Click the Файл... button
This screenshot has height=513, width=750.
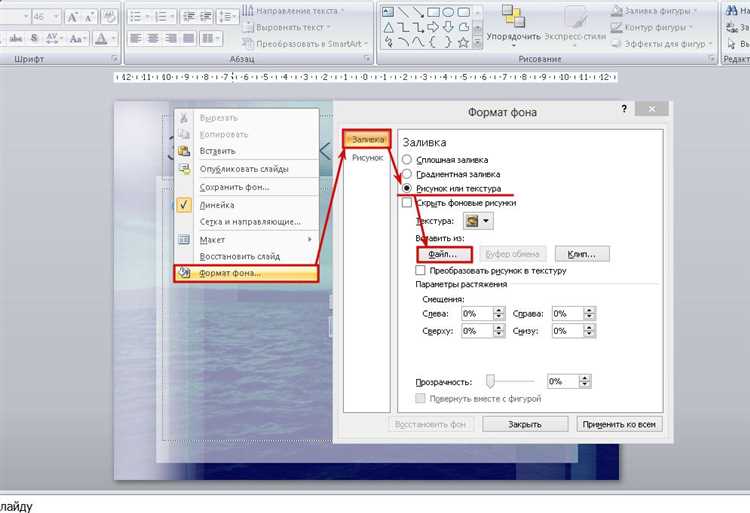click(x=444, y=254)
